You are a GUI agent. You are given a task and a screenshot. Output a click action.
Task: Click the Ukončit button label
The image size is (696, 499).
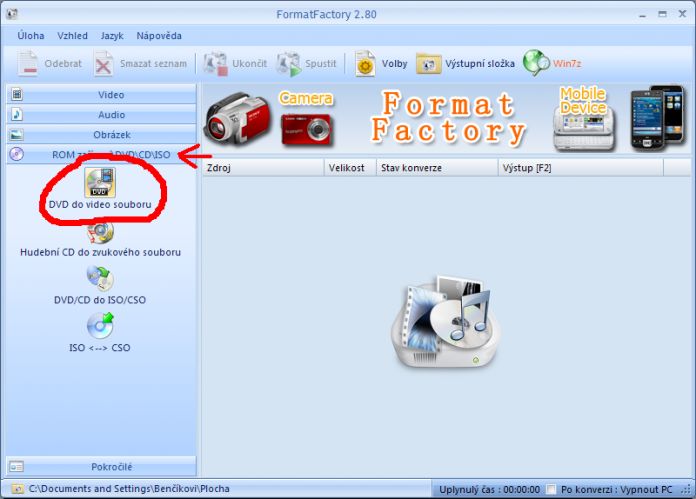point(249,63)
